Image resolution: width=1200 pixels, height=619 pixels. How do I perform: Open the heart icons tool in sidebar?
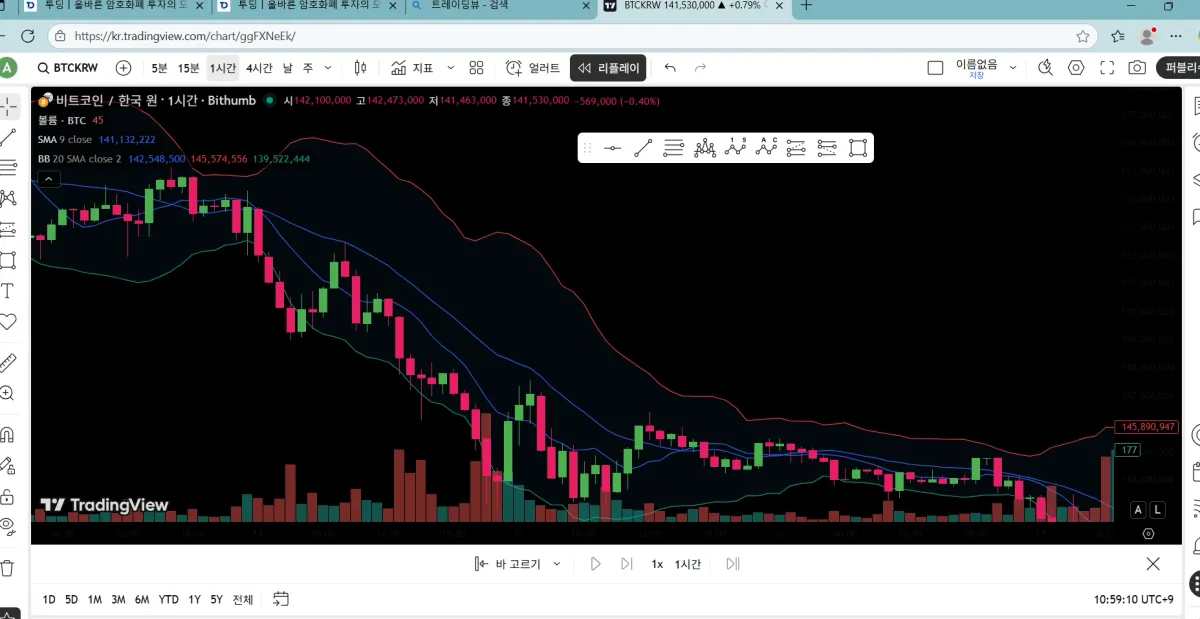pos(8,322)
